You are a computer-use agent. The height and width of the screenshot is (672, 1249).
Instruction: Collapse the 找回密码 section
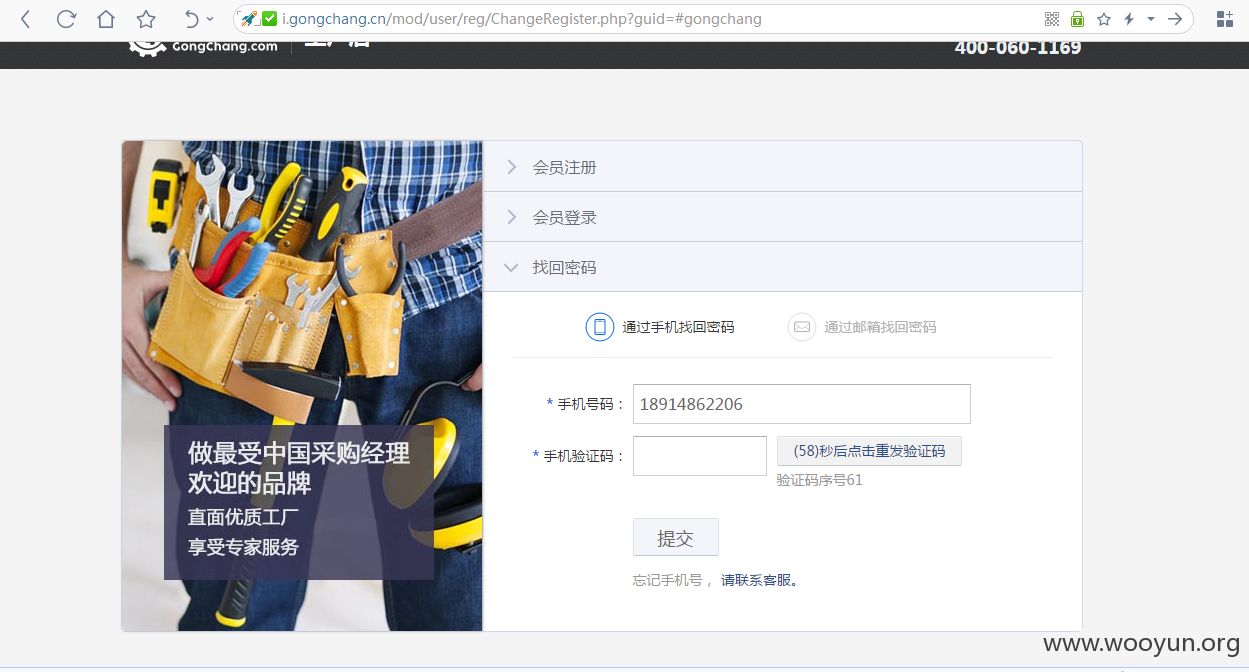click(x=782, y=267)
